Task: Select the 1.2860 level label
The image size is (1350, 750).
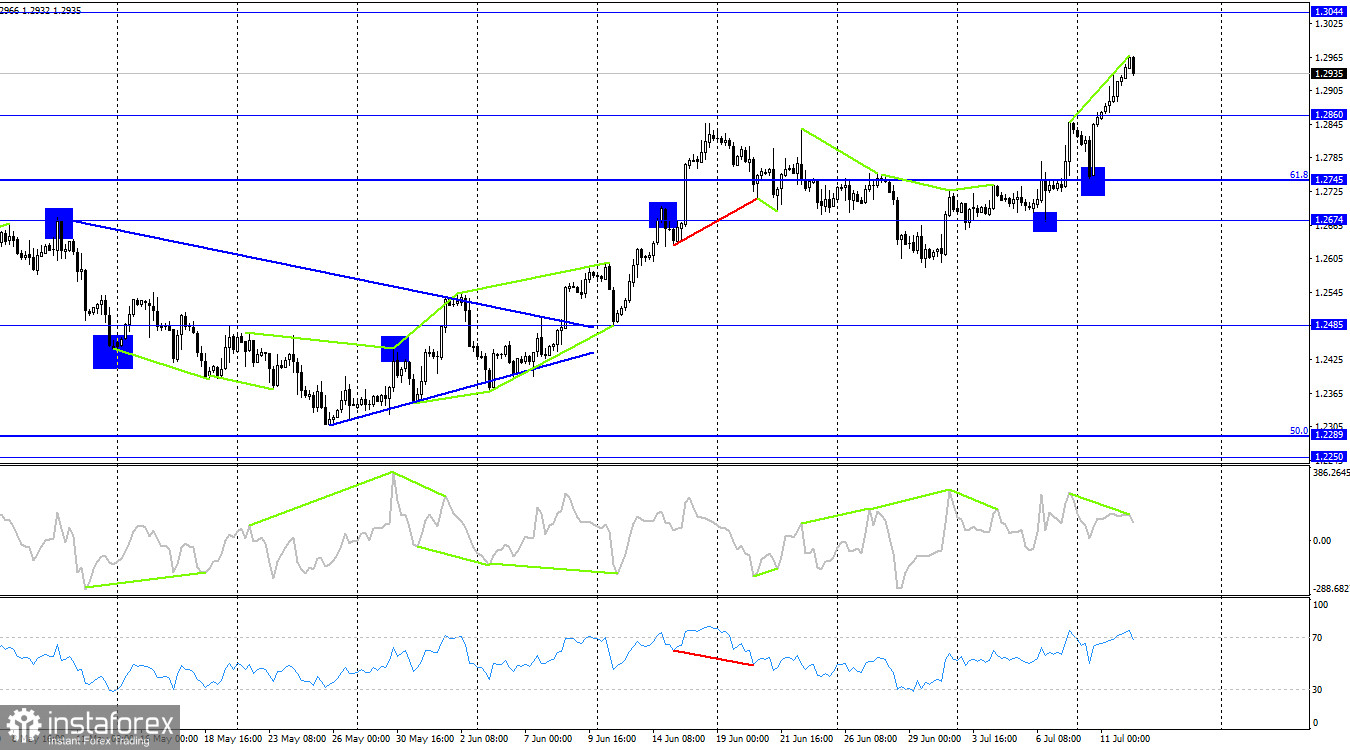Action: click(x=1330, y=115)
